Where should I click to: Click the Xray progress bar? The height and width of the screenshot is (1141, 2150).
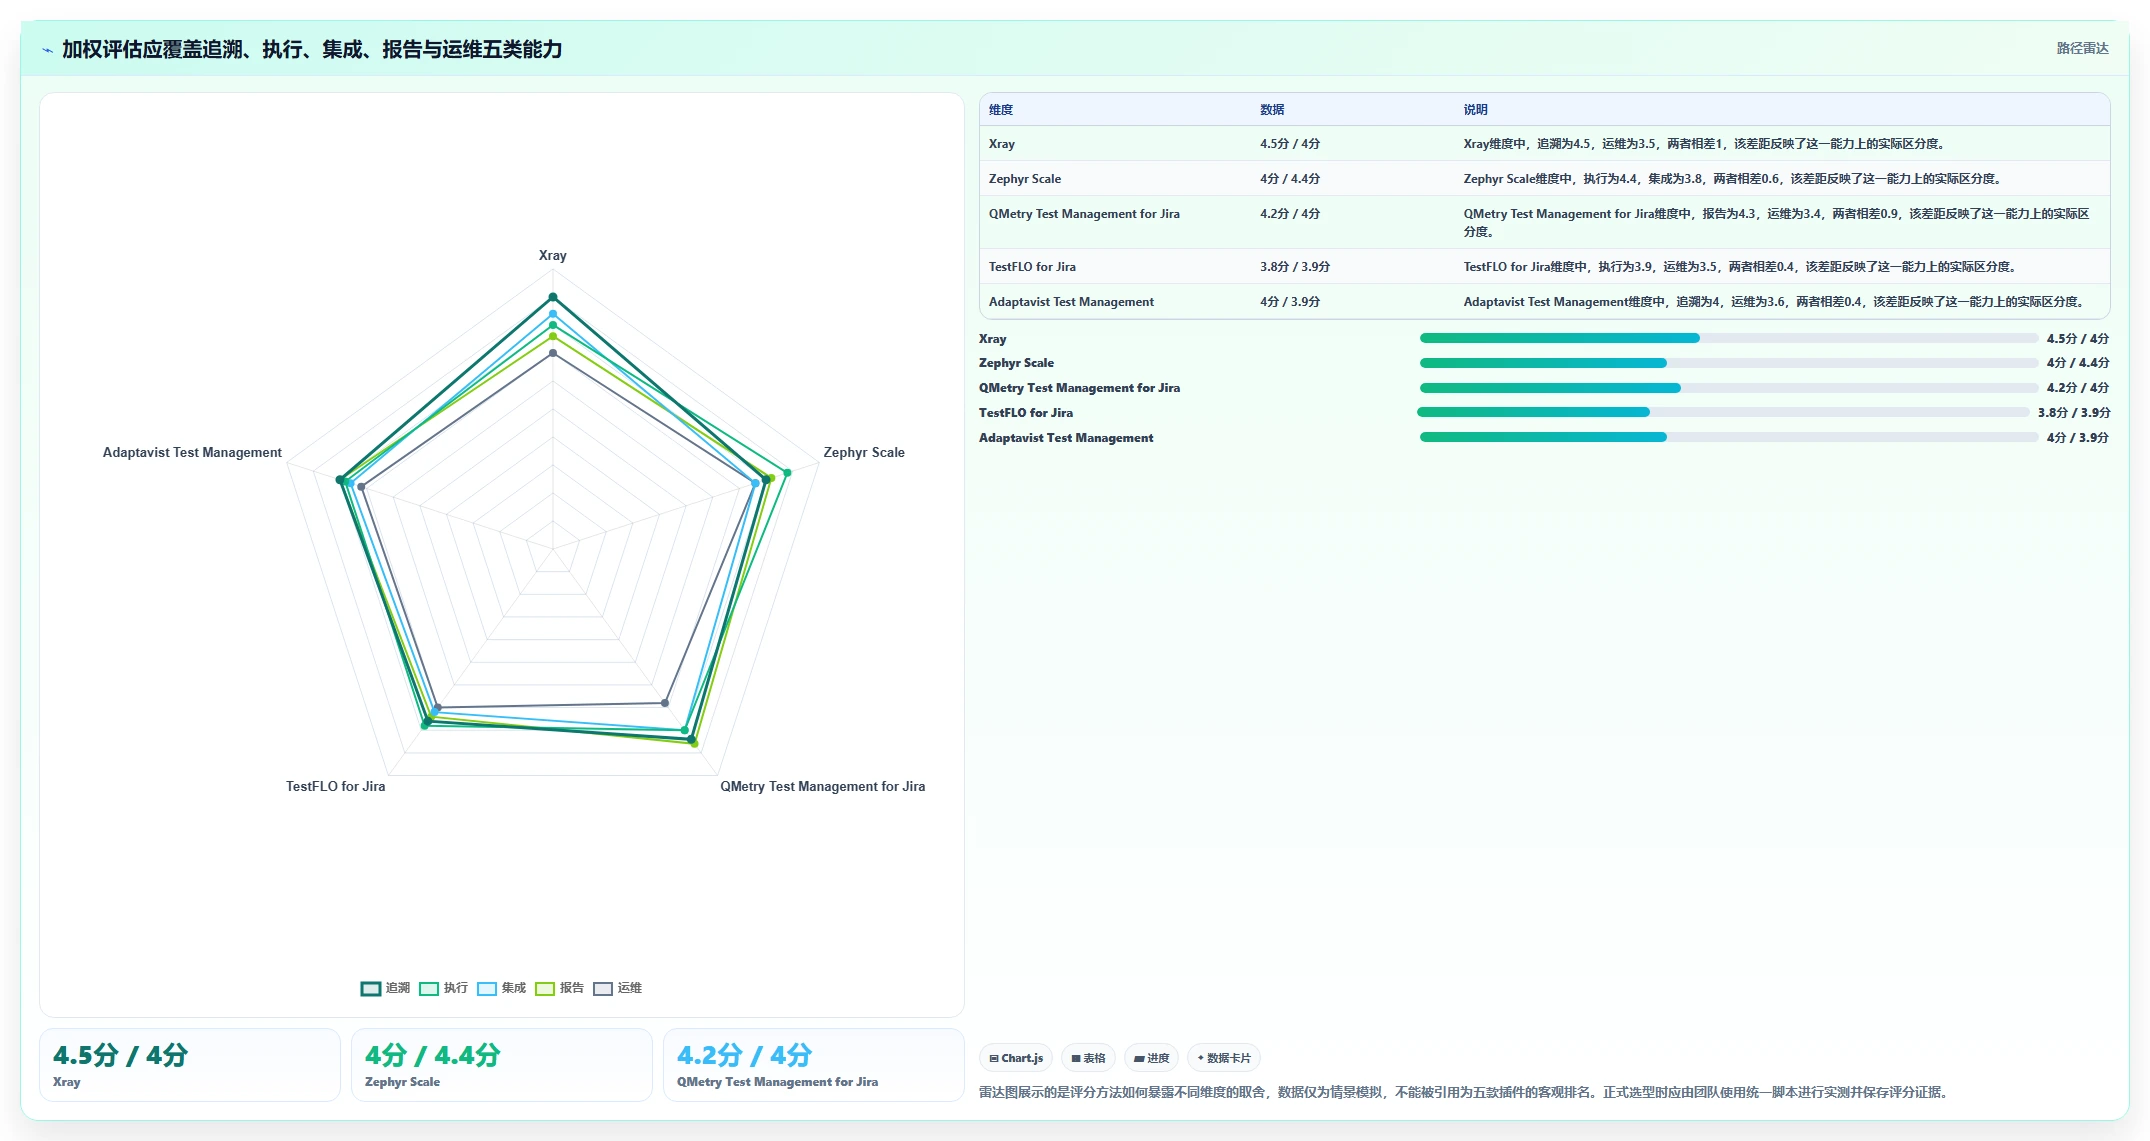coord(1728,338)
